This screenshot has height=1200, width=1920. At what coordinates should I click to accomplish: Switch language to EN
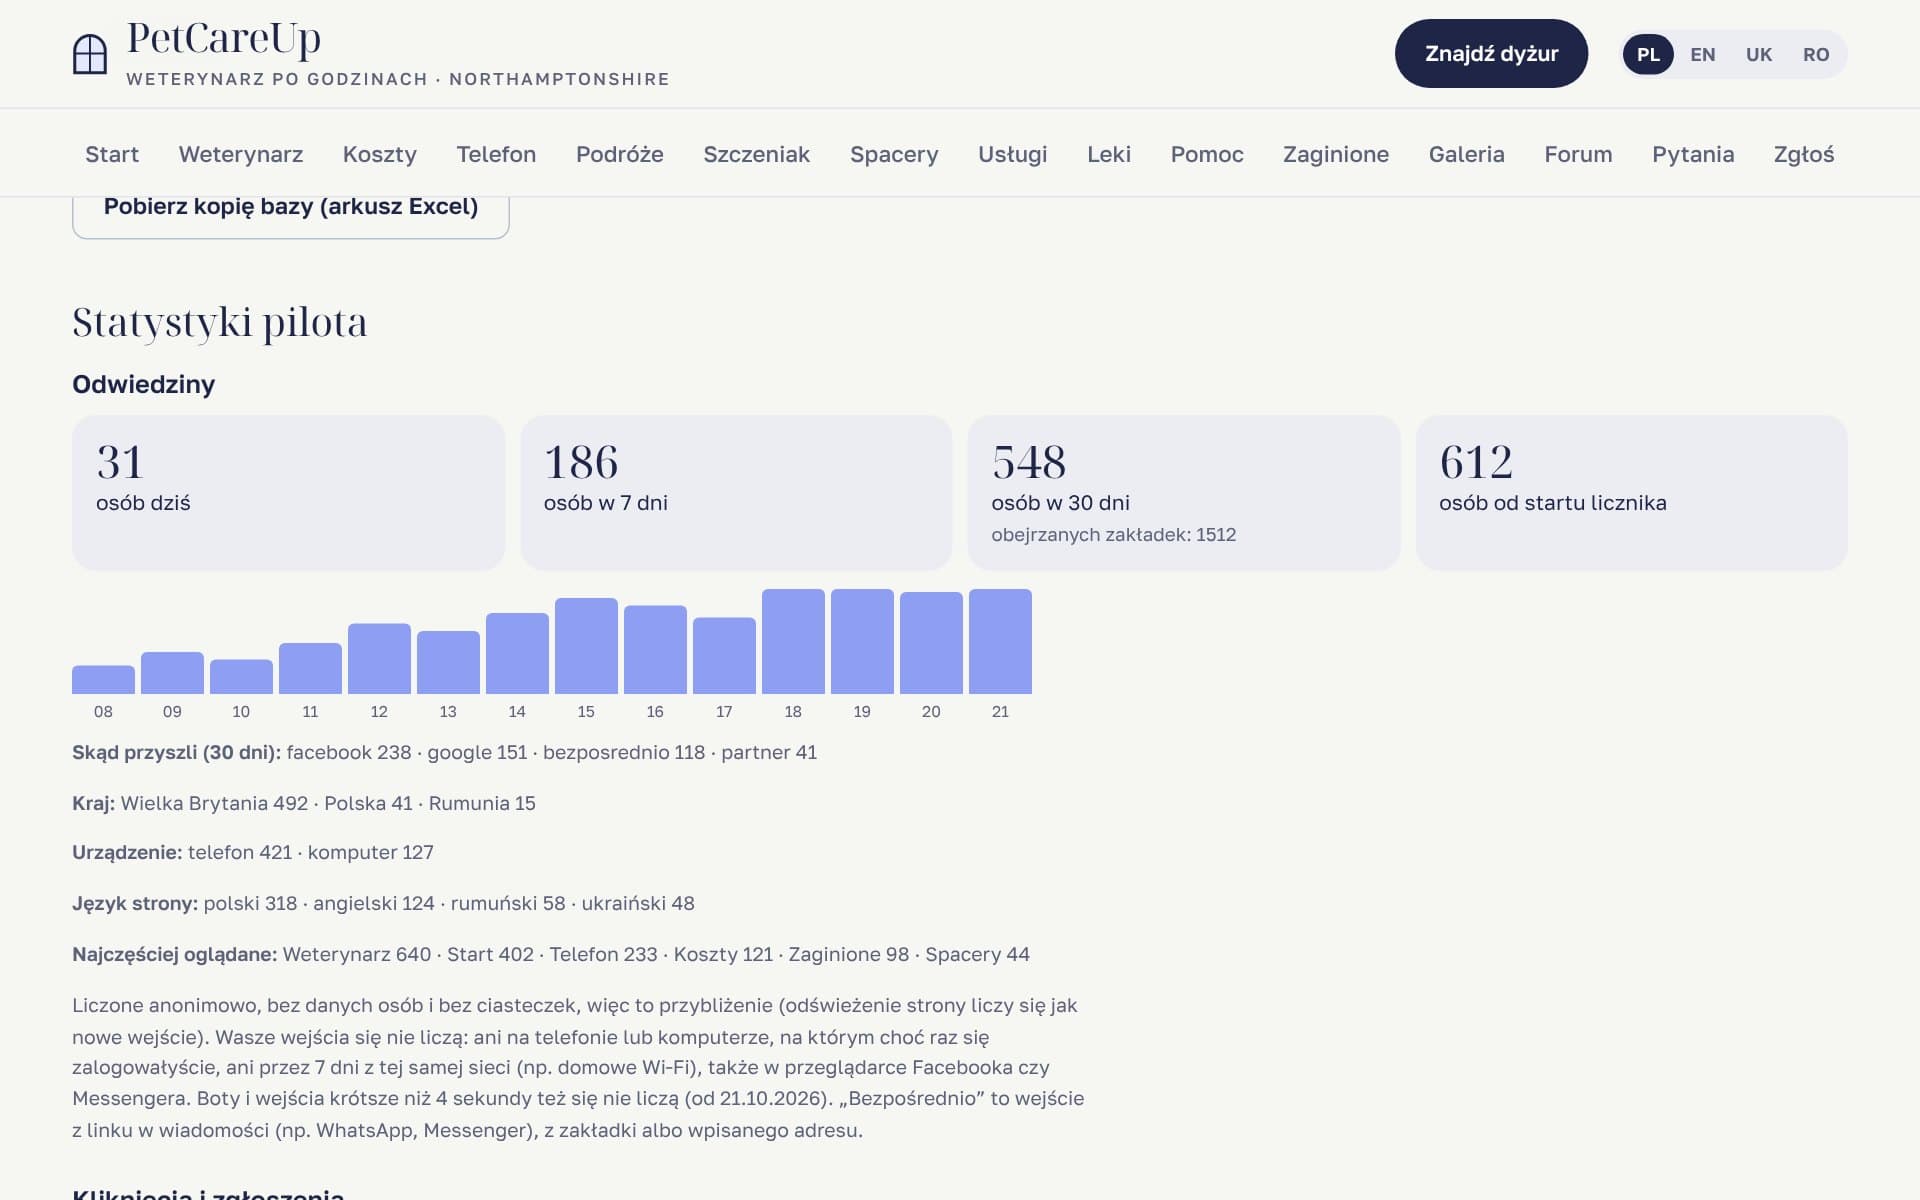(x=1703, y=54)
